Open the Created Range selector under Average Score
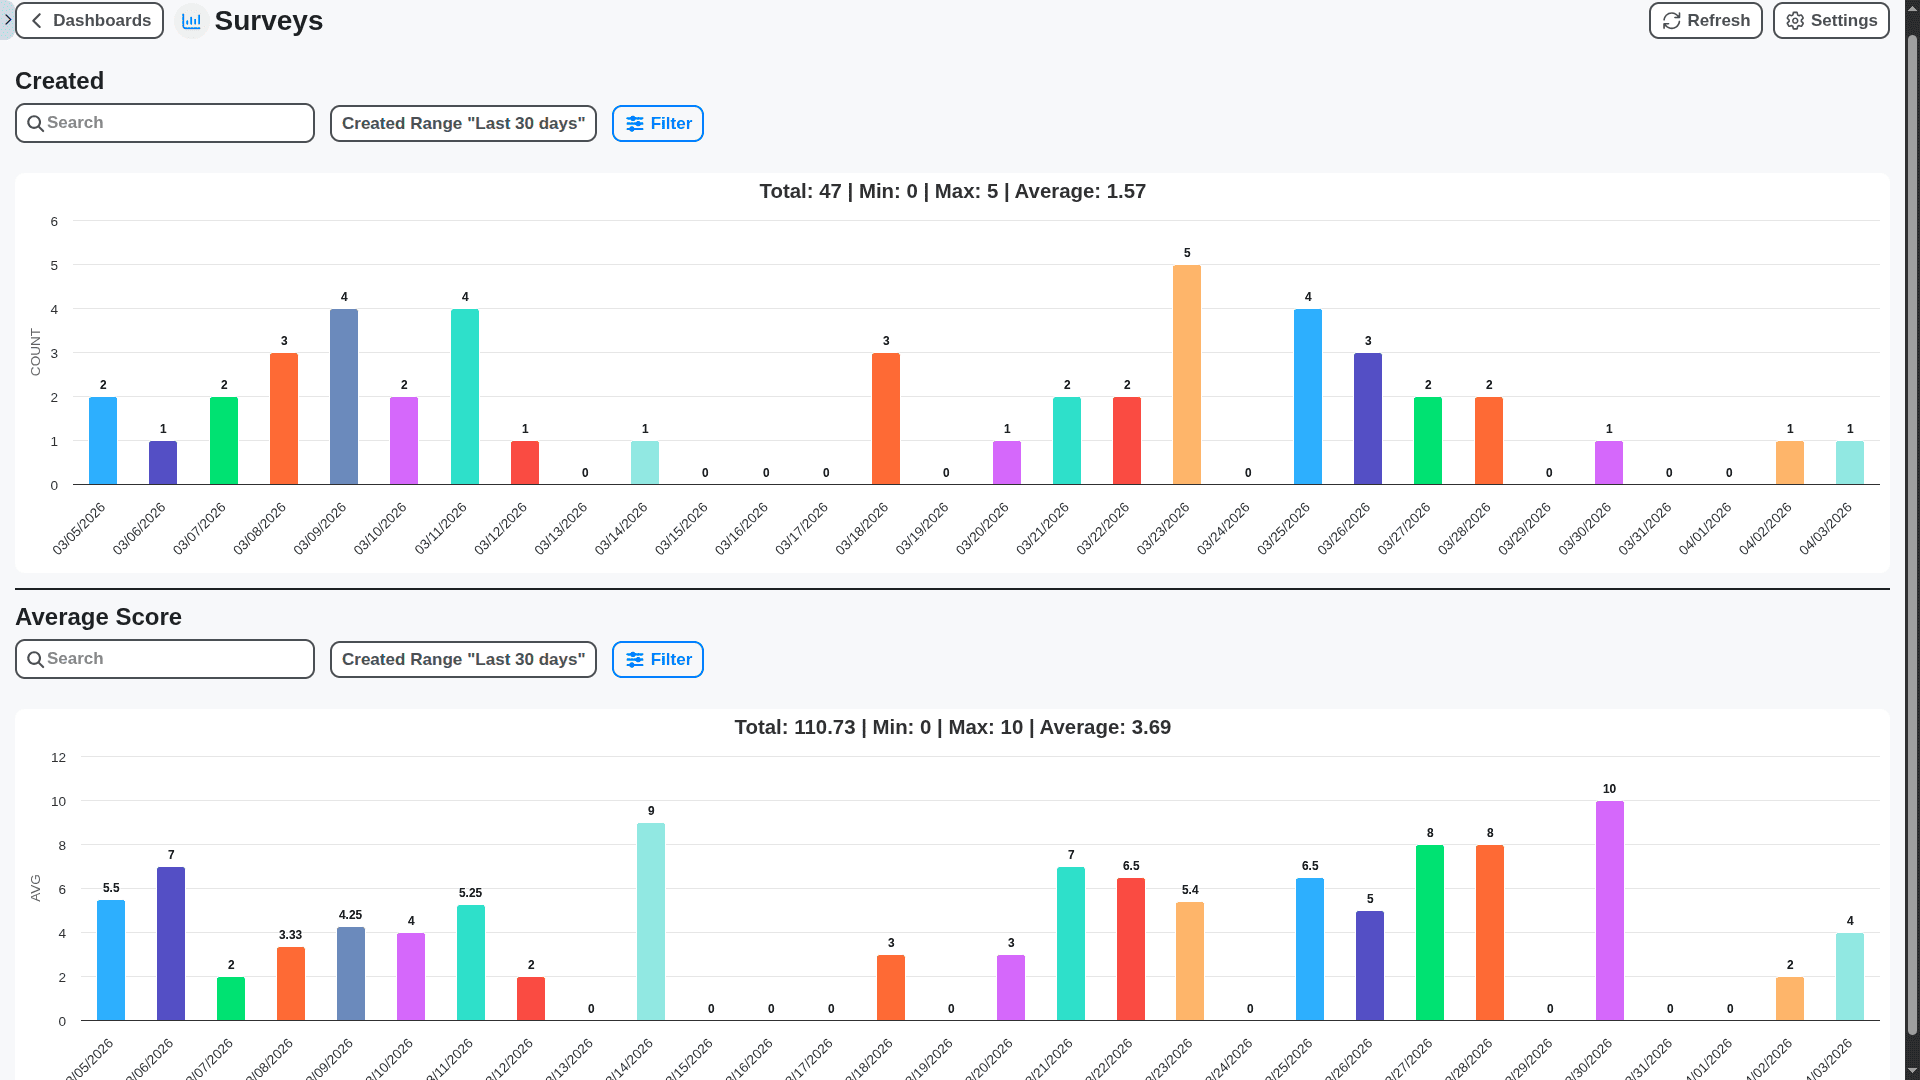The width and height of the screenshot is (1920, 1080). tap(462, 659)
